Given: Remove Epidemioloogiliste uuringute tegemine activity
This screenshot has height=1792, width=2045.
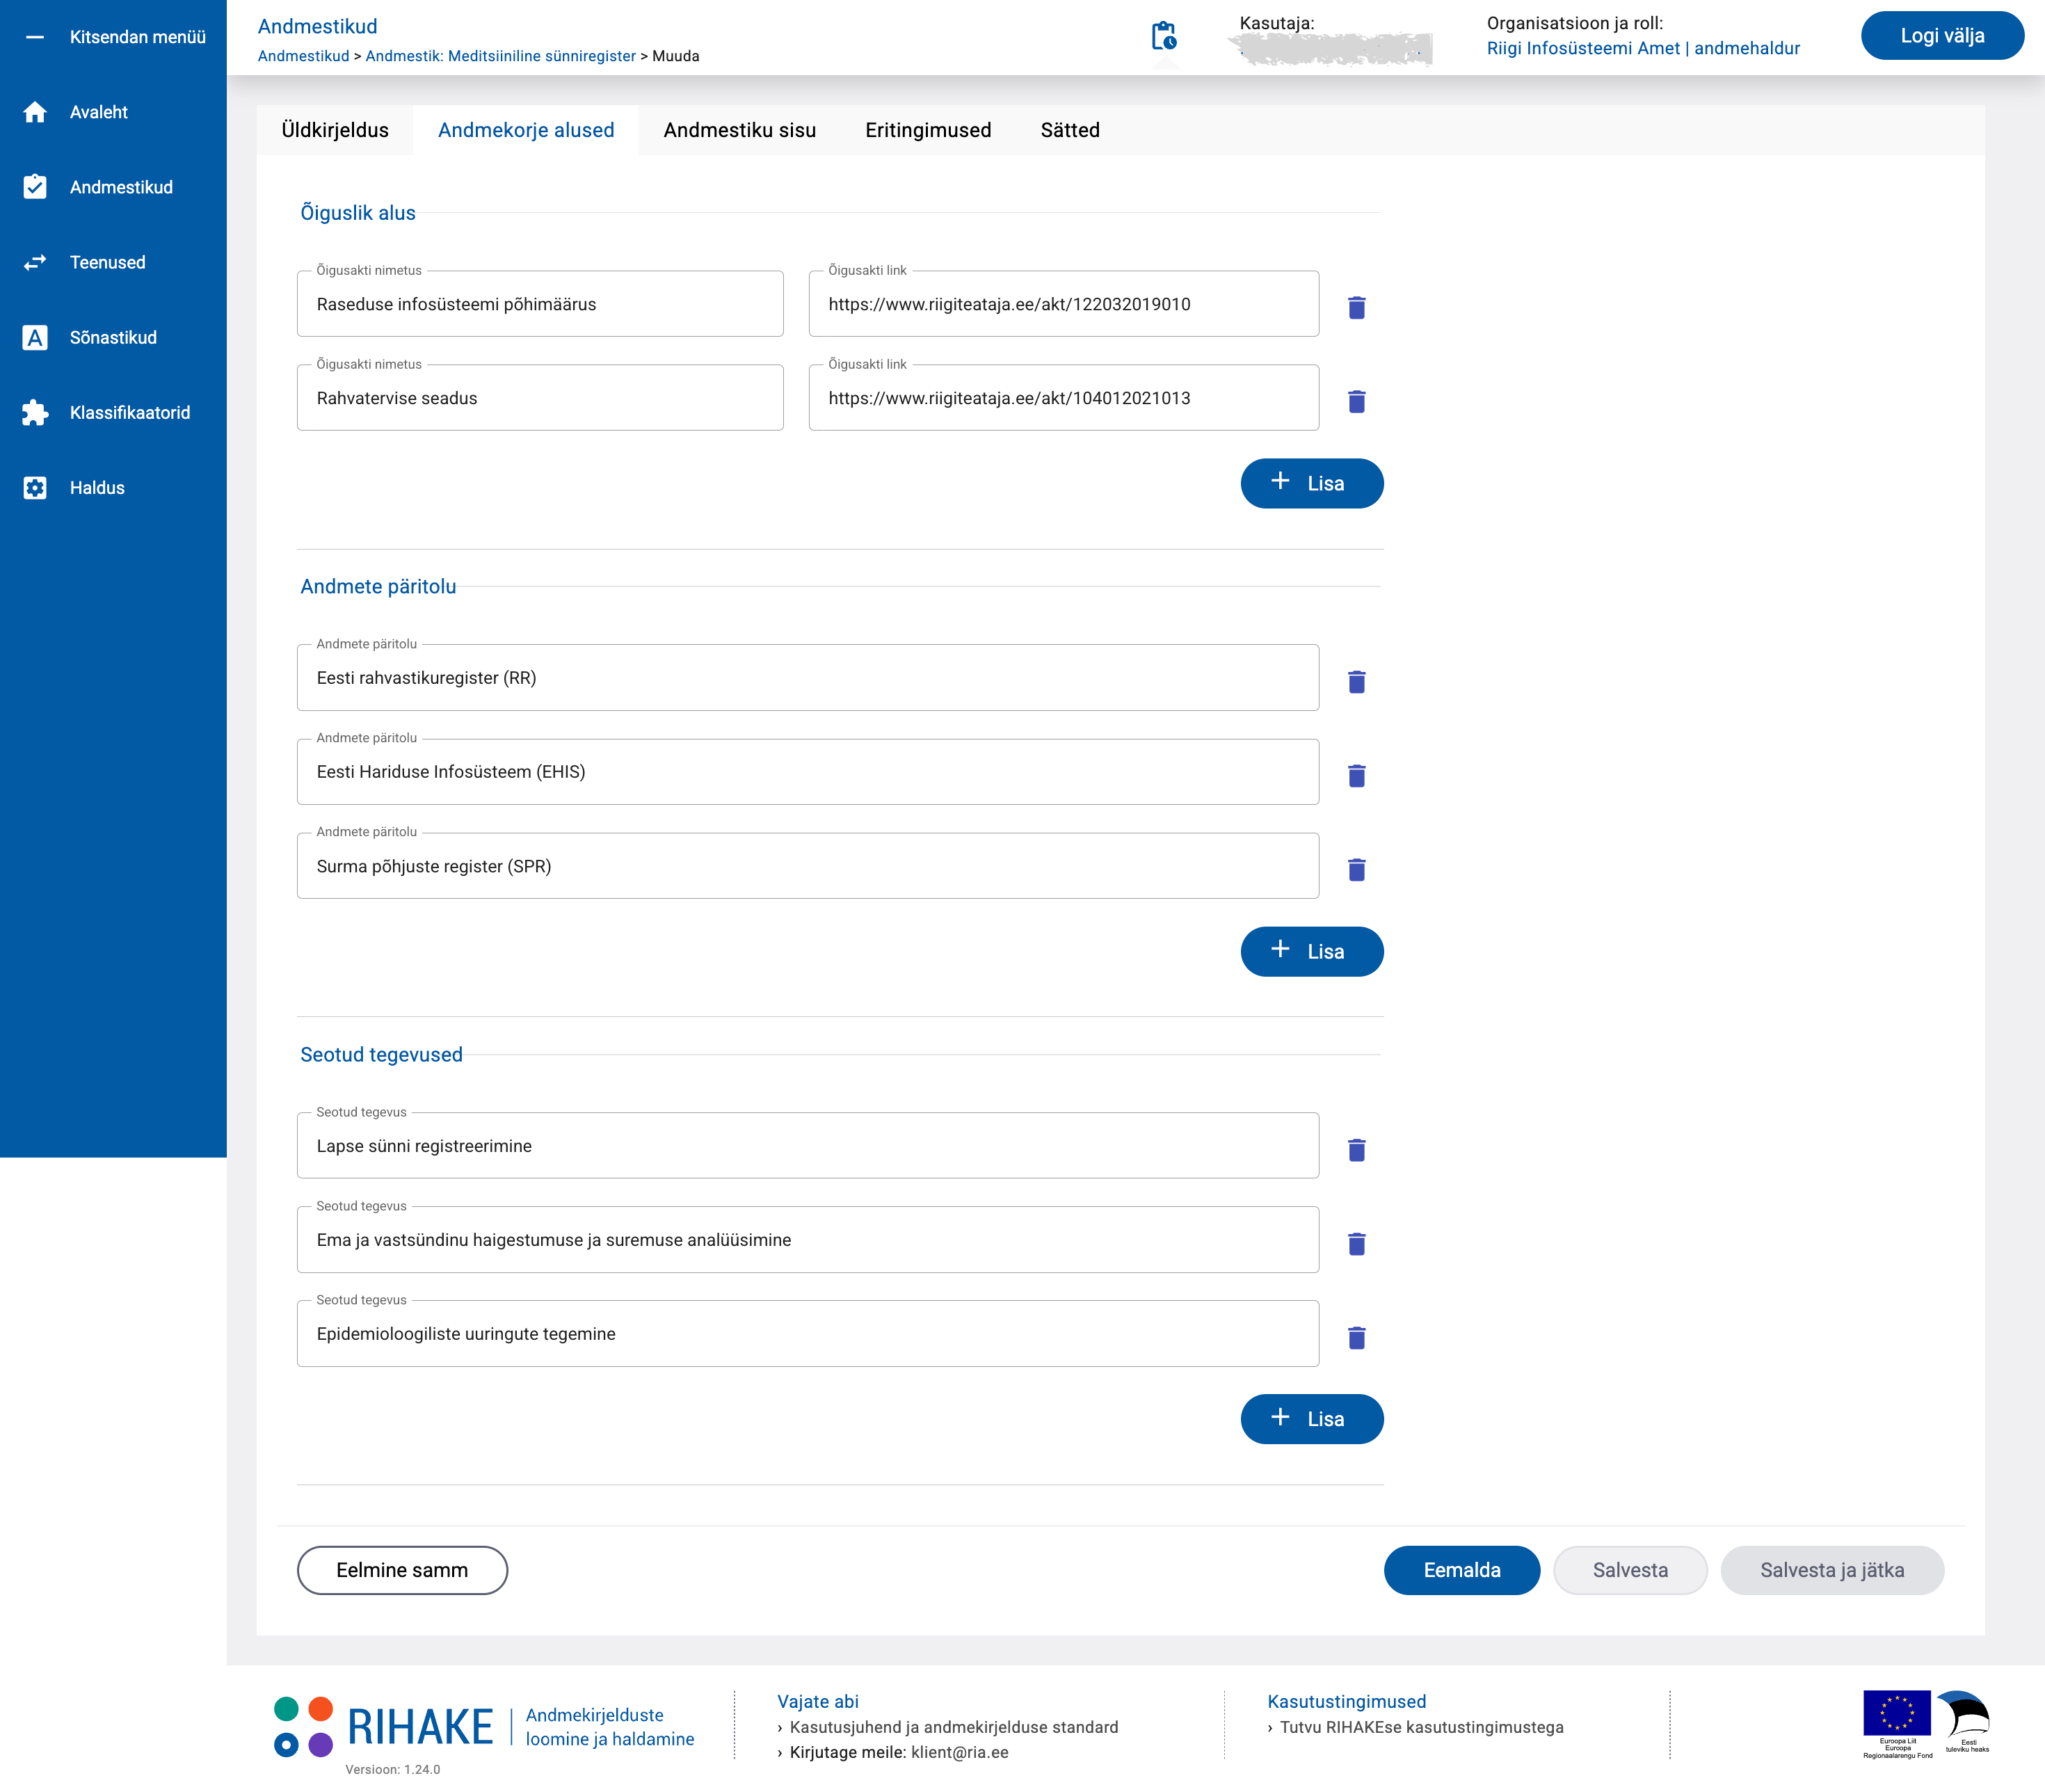Looking at the screenshot, I should (x=1356, y=1337).
